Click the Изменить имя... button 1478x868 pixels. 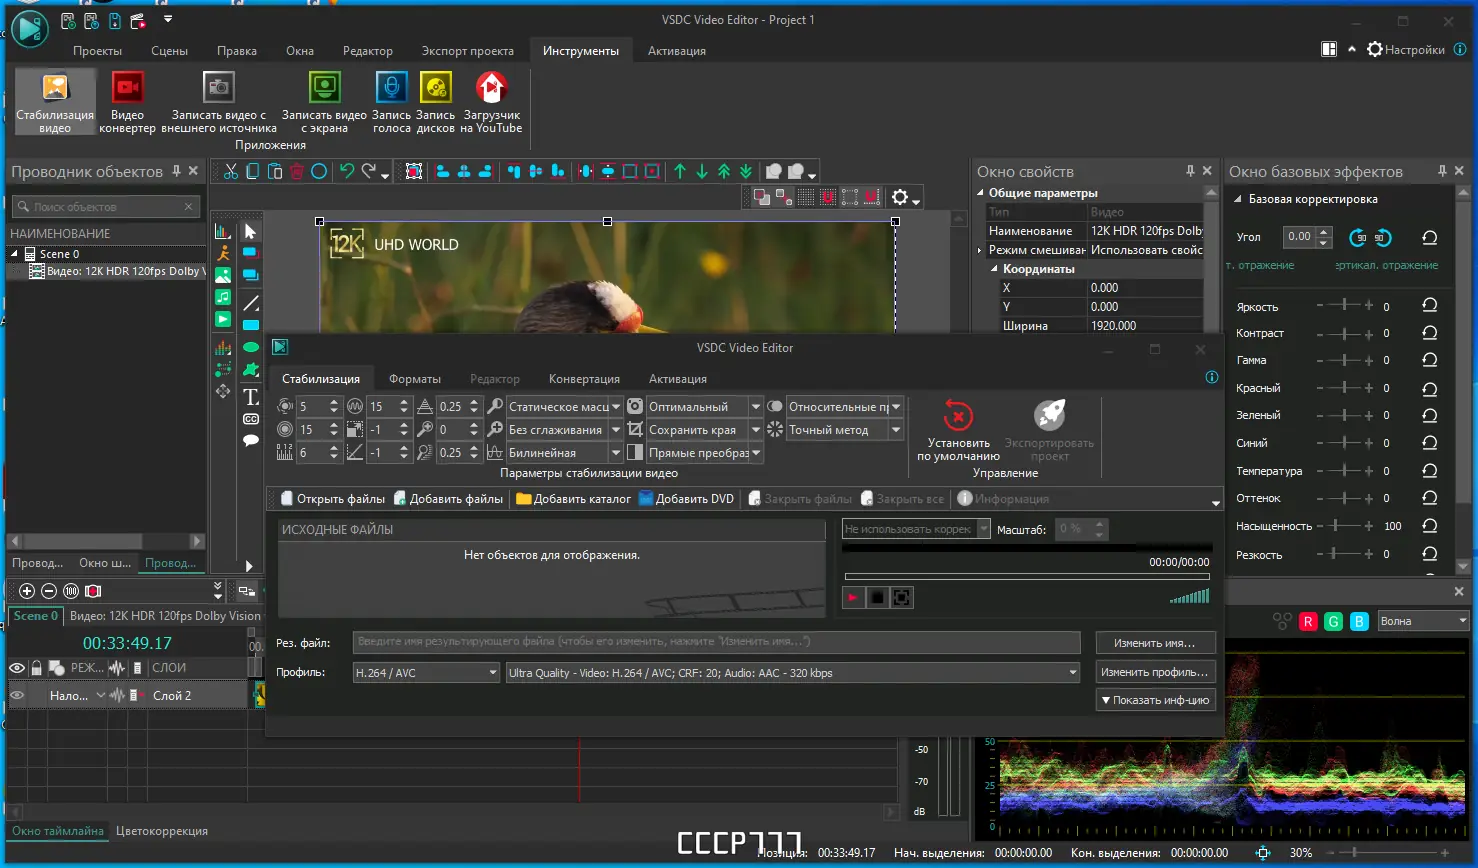coord(1155,643)
